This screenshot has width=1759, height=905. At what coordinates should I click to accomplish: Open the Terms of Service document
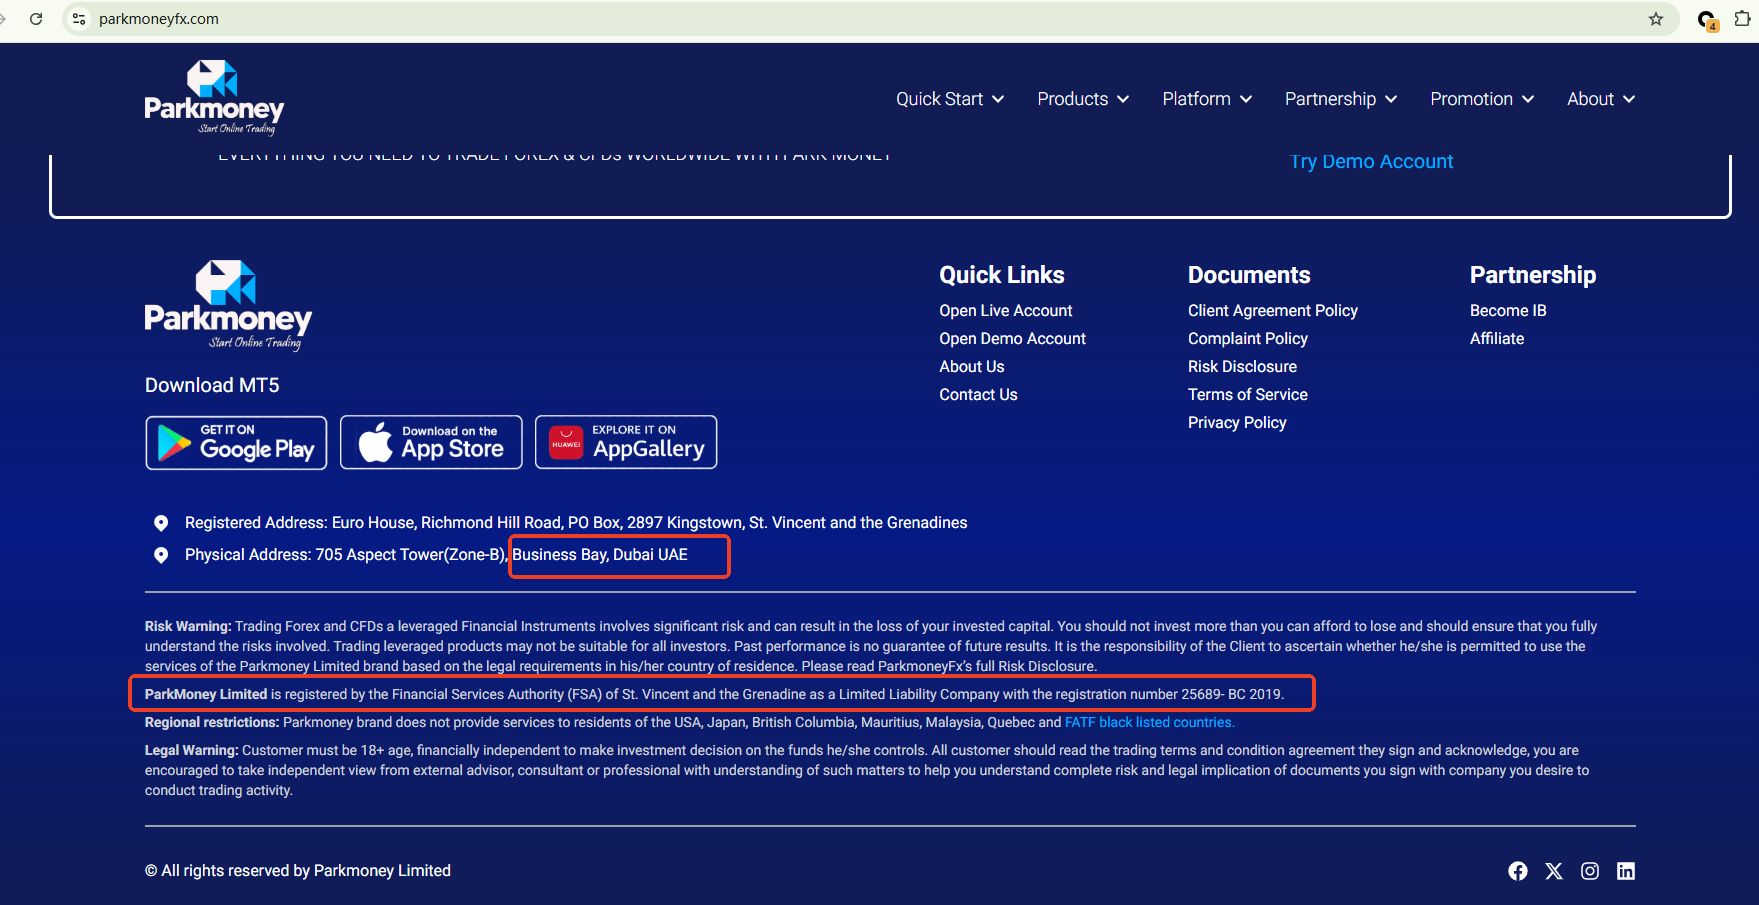coord(1248,395)
